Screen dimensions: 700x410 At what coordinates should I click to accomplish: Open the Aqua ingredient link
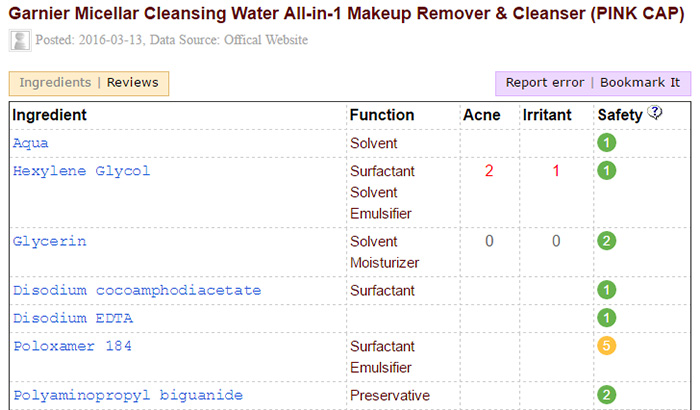[x=30, y=143]
